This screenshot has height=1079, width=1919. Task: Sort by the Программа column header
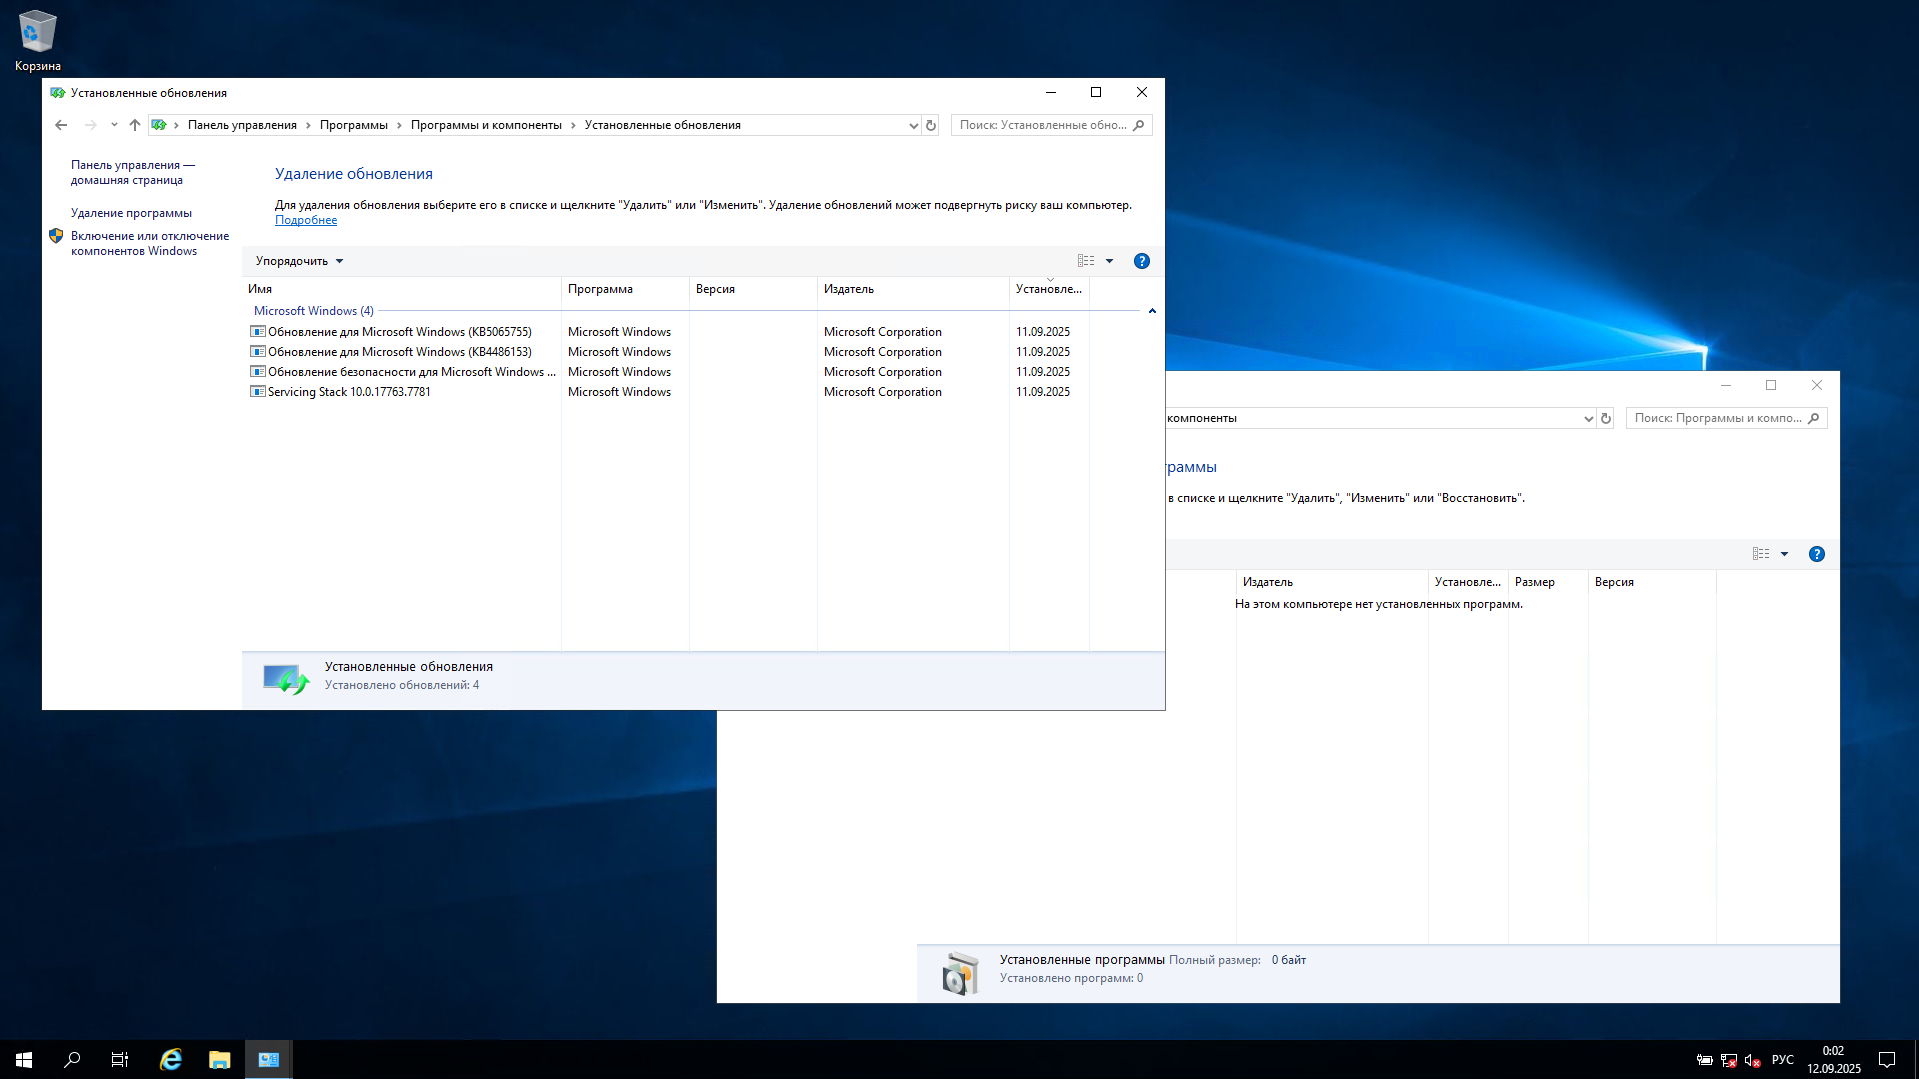(625, 289)
